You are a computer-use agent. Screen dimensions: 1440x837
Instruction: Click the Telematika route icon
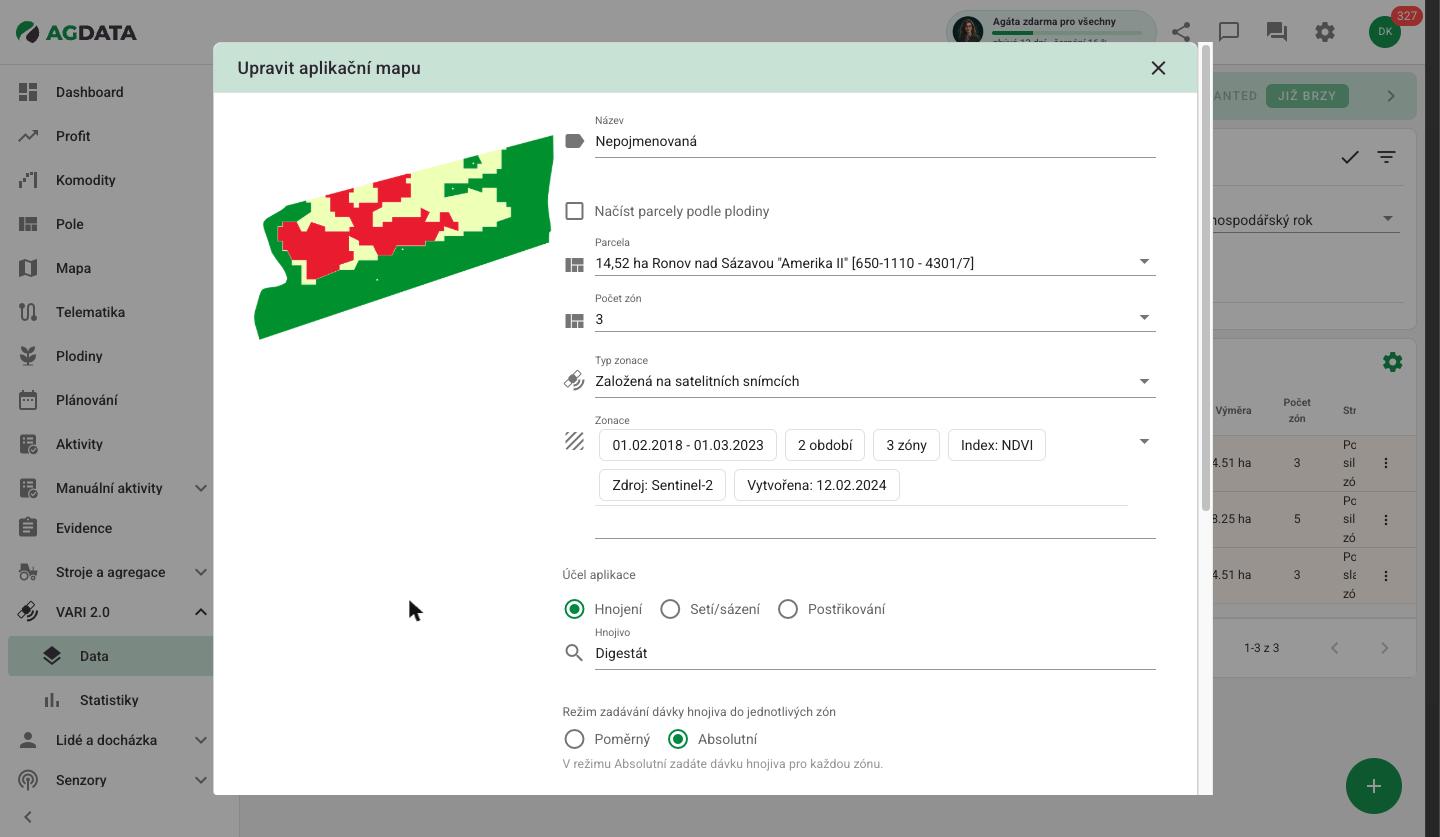tap(28, 312)
